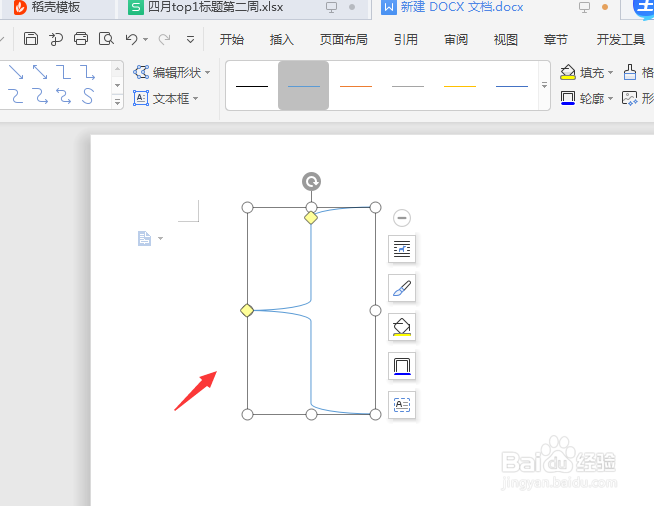
Task: Choose the orange line style preset
Action: (x=356, y=86)
